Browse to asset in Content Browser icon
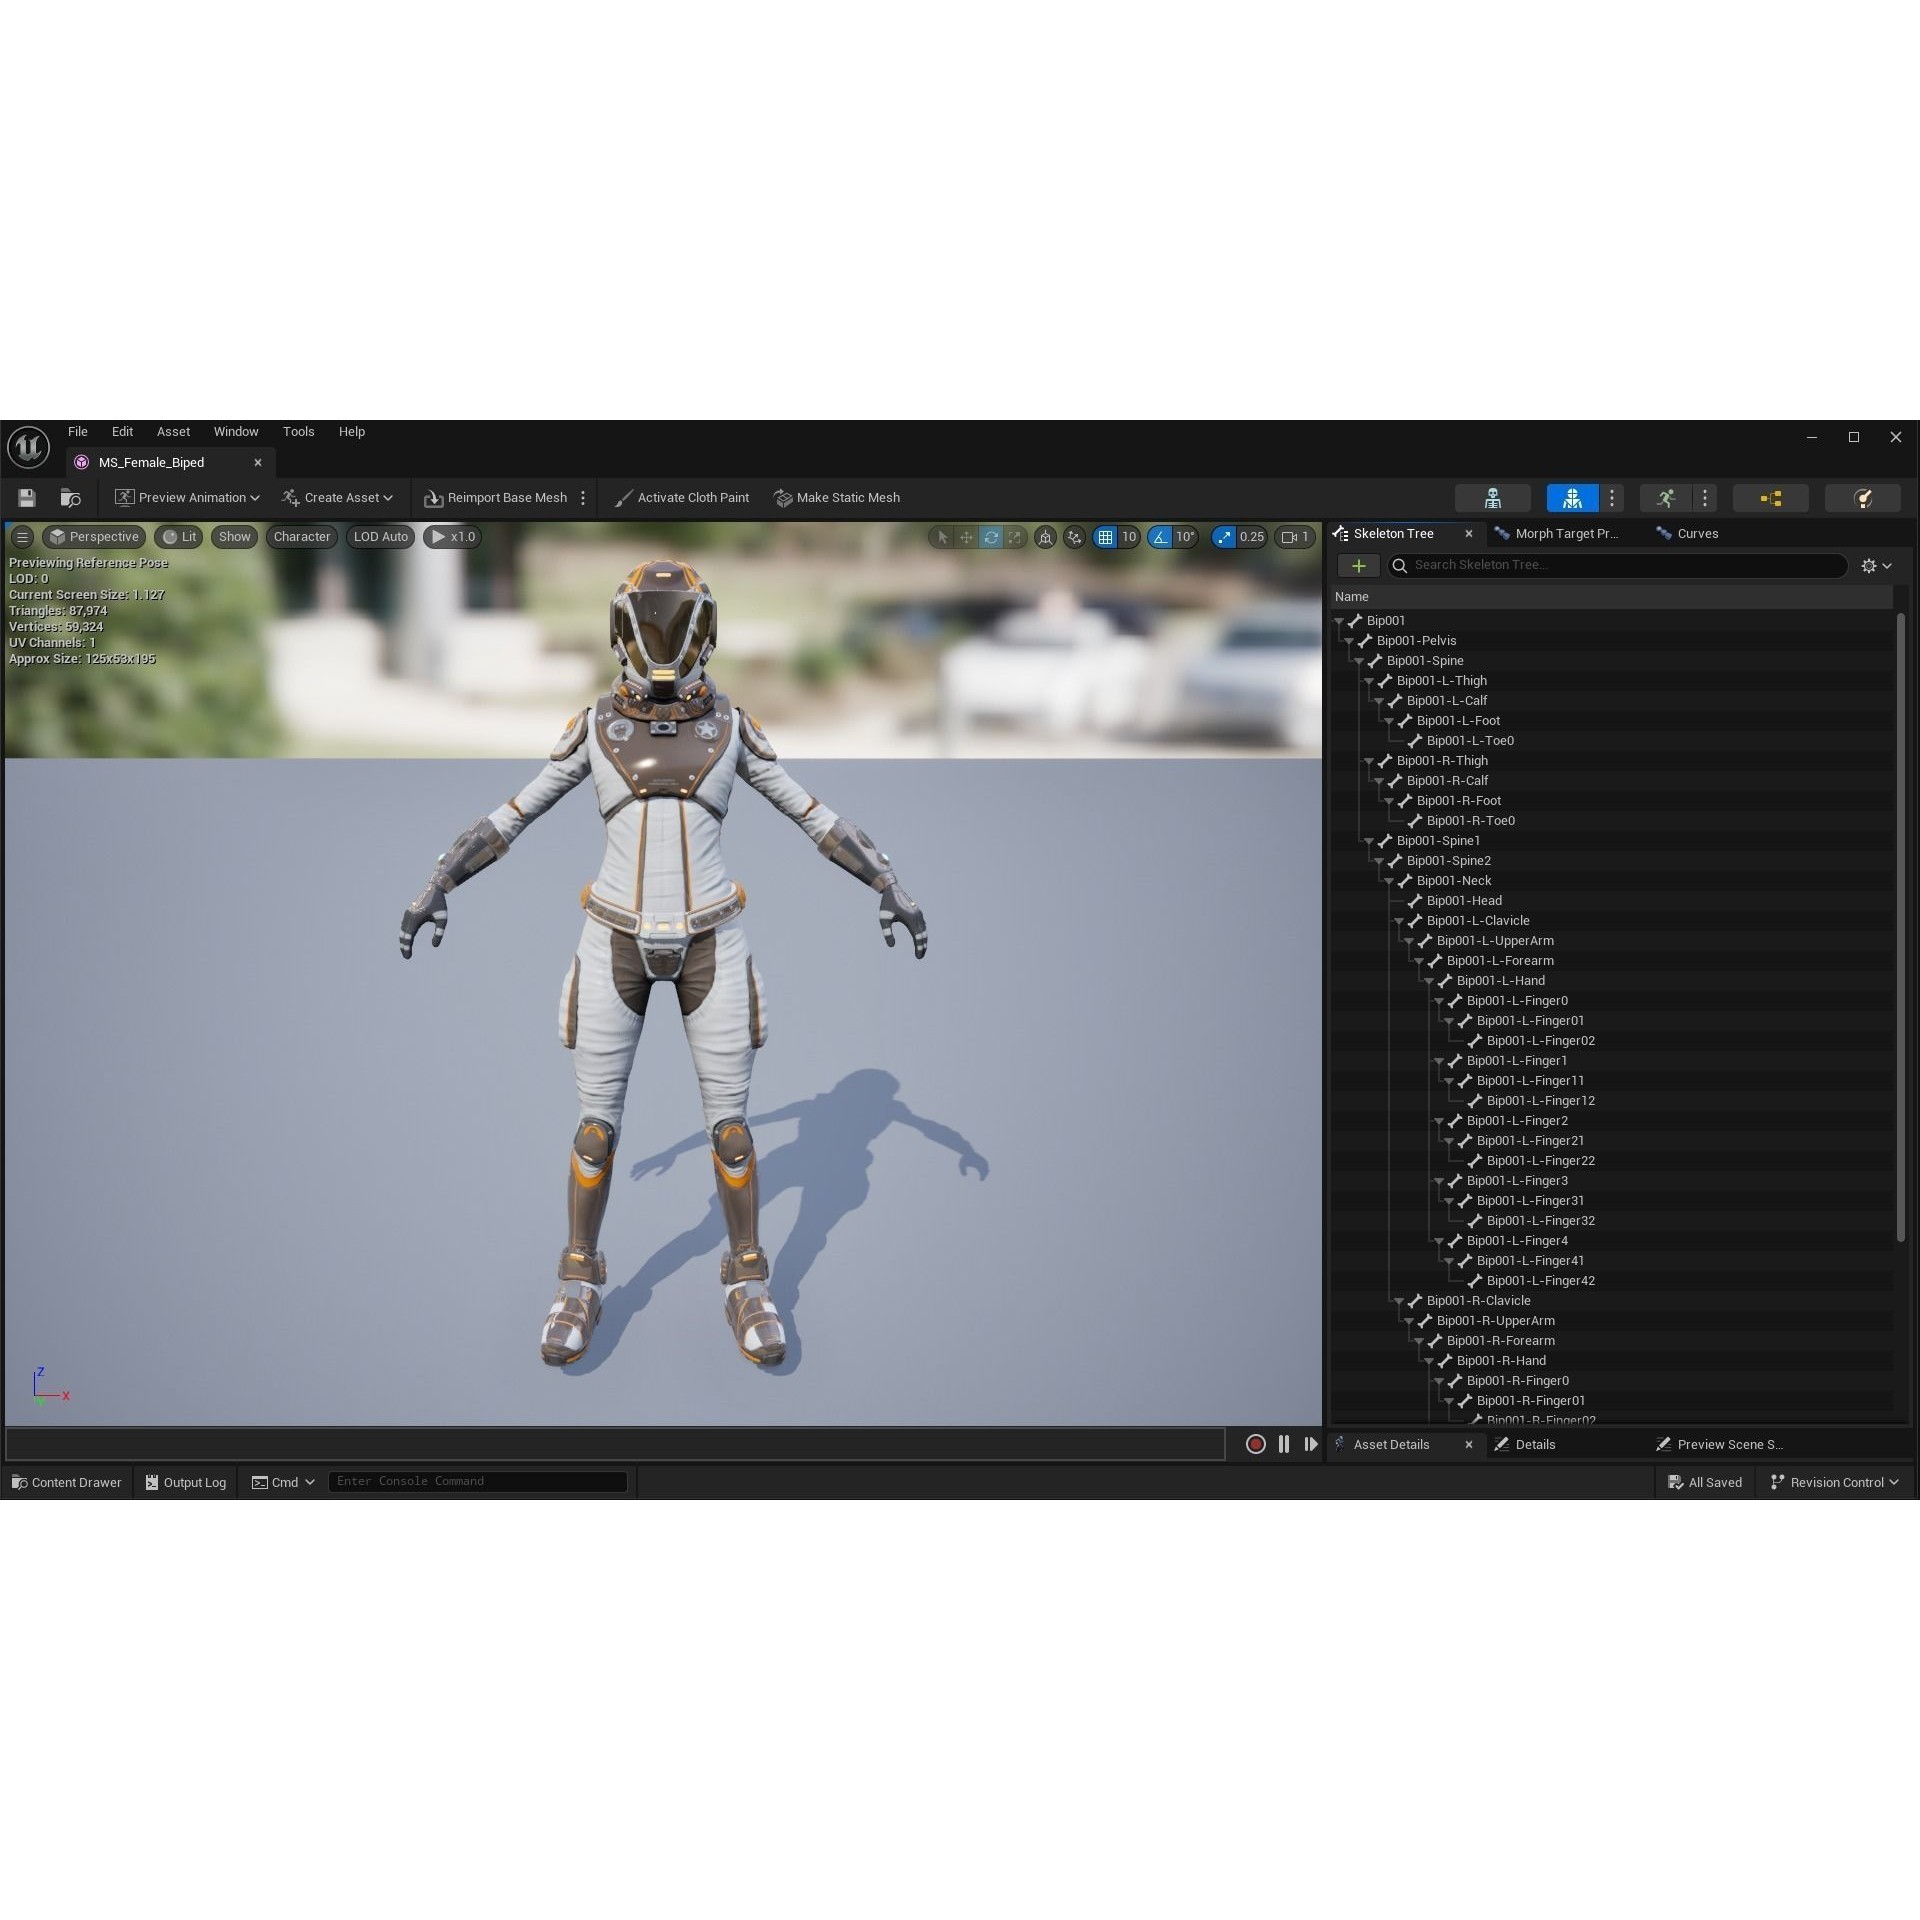The image size is (1920, 1920). (70, 498)
